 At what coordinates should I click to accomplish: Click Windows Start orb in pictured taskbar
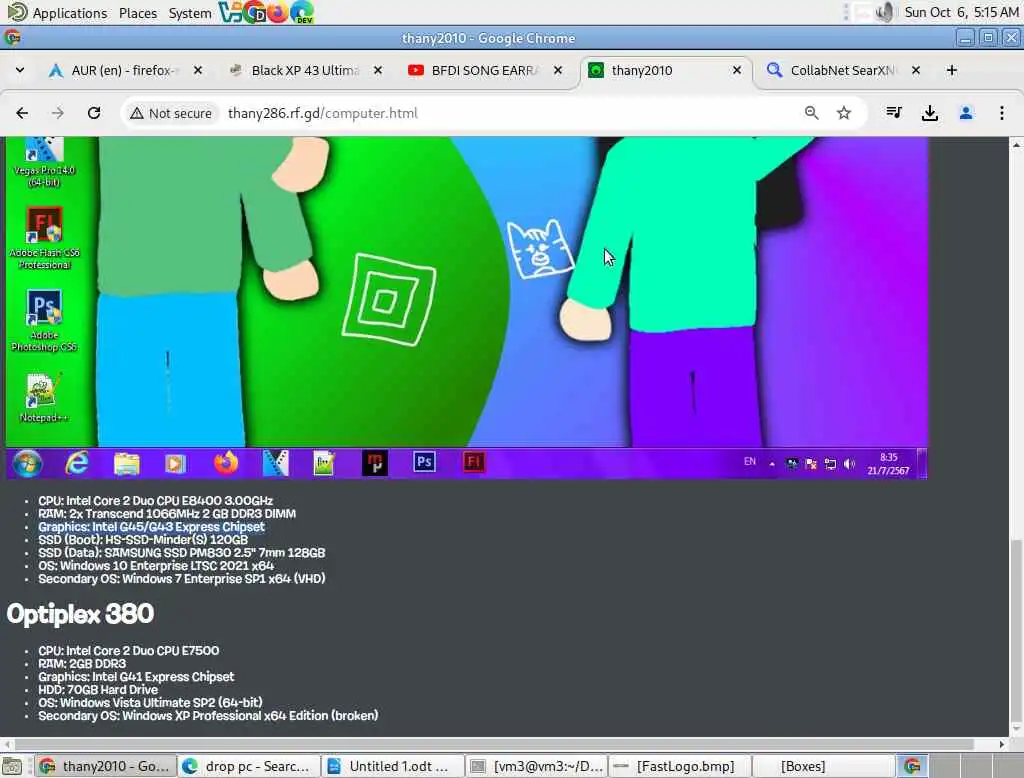[x=27, y=463]
